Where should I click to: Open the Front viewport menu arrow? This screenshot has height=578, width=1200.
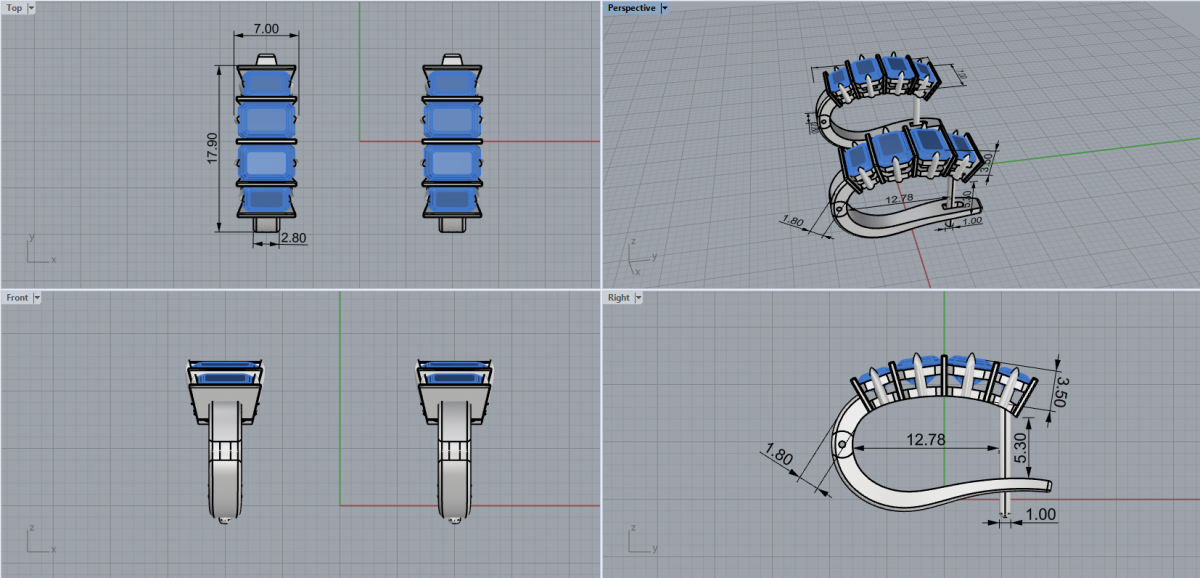coord(37,297)
